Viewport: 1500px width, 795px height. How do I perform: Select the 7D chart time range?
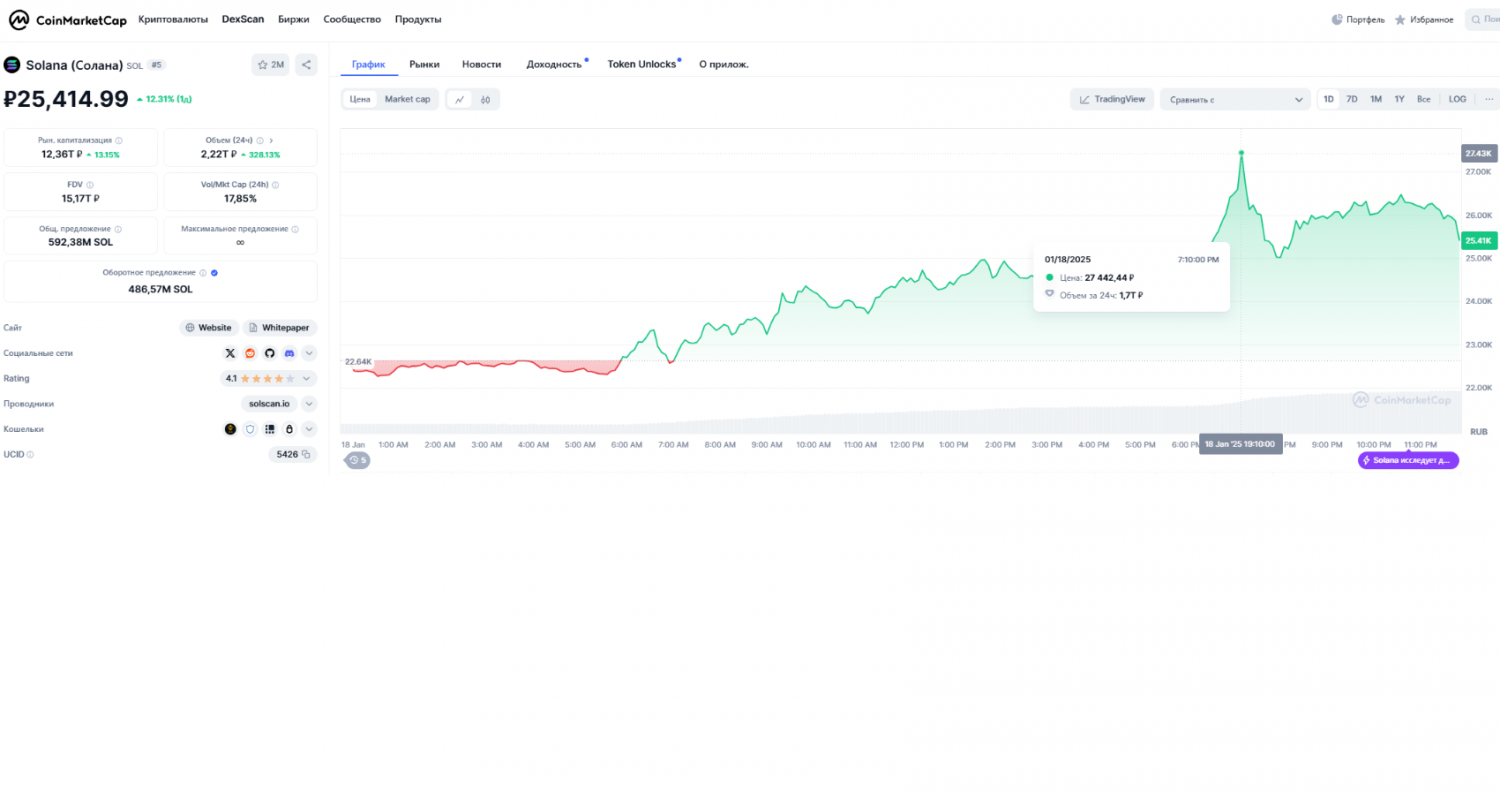point(1351,99)
